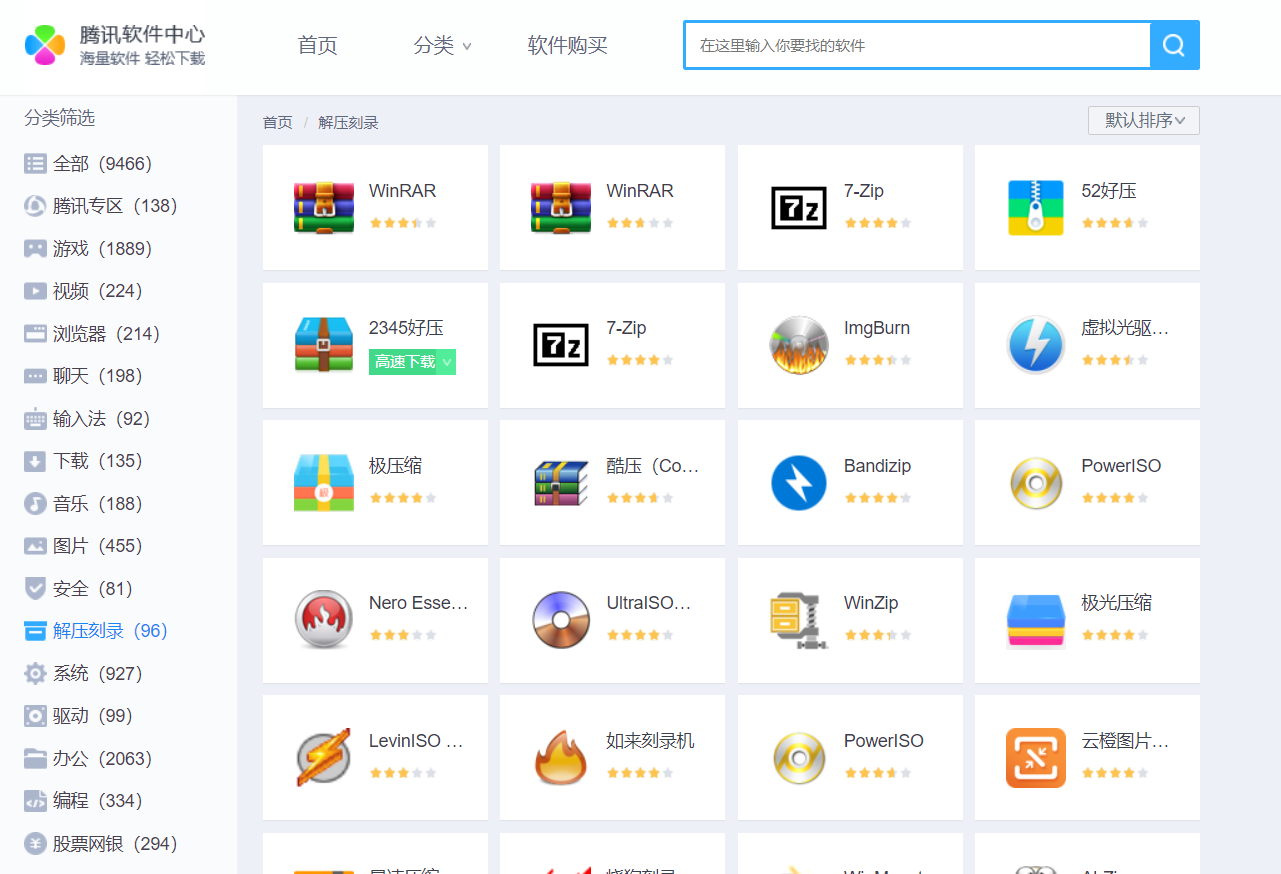Open the 办公 (2063) category
1281x874 pixels.
pyautogui.click(x=88, y=759)
